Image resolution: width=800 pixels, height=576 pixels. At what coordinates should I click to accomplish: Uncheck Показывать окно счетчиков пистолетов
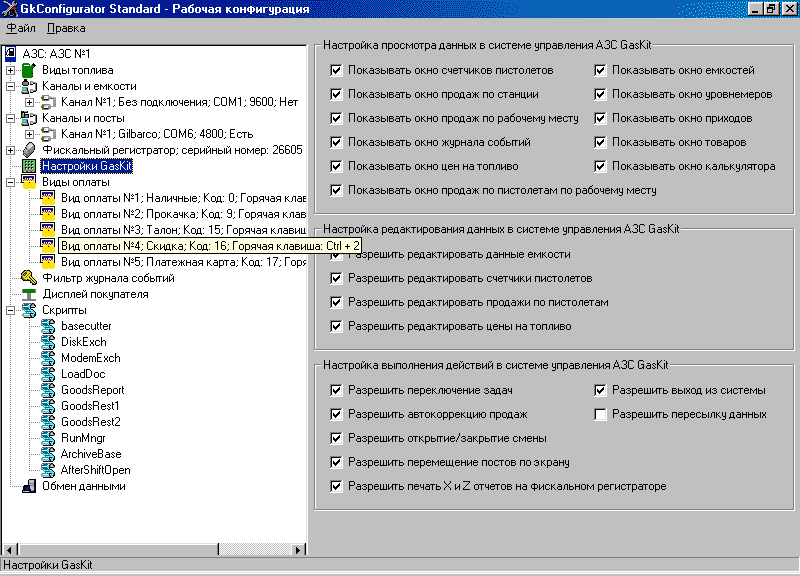336,70
